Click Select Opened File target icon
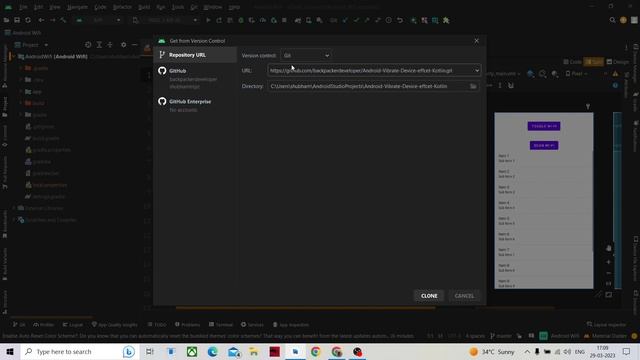Screen dimensions: 640x360 tap(88, 45)
